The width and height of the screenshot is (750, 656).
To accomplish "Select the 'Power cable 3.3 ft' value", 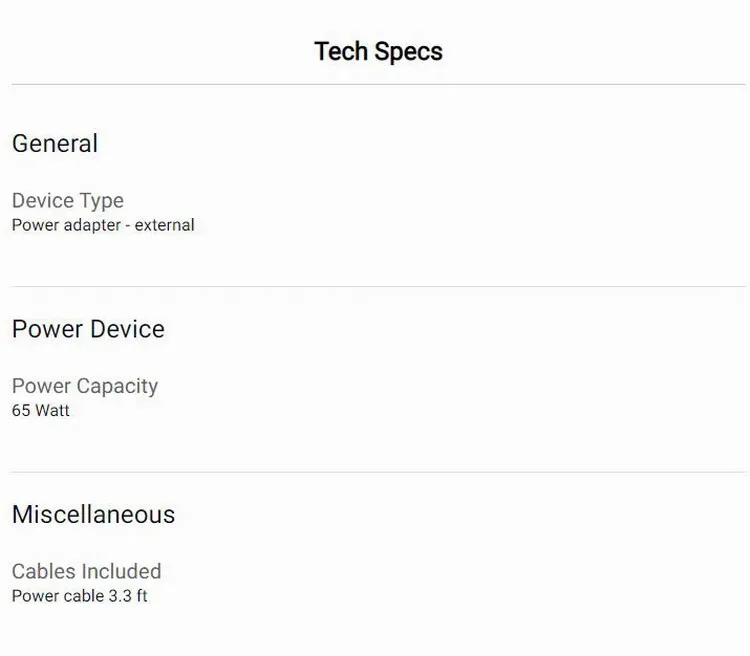I will [80, 596].
